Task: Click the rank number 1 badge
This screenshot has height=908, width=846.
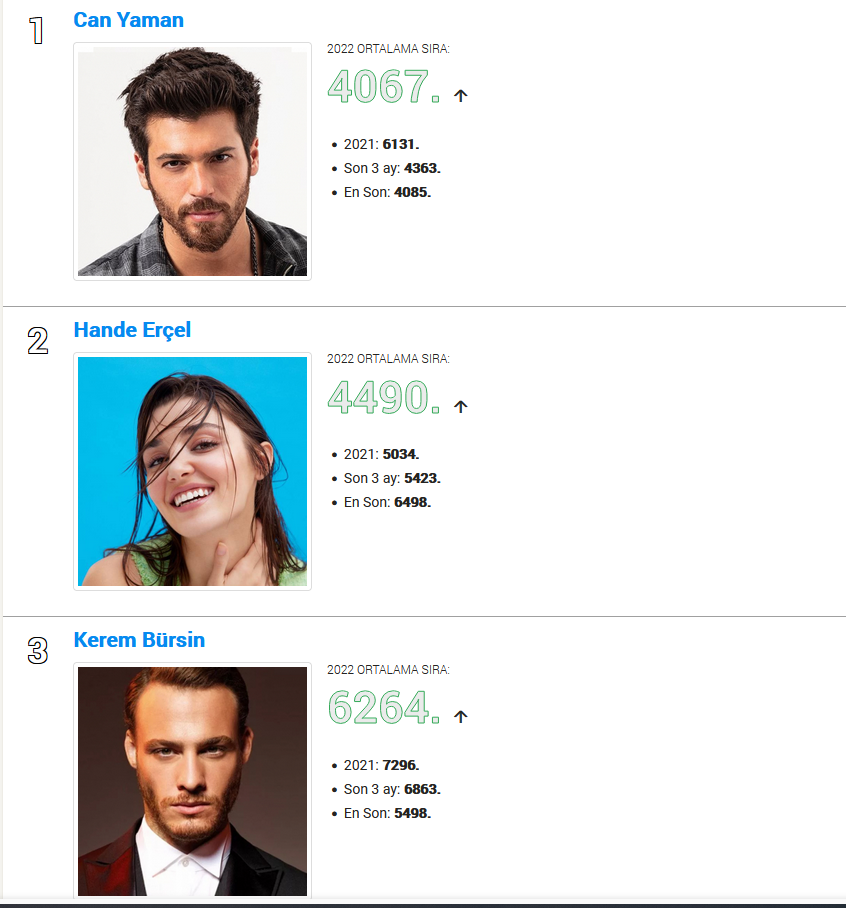Action: click(x=36, y=31)
